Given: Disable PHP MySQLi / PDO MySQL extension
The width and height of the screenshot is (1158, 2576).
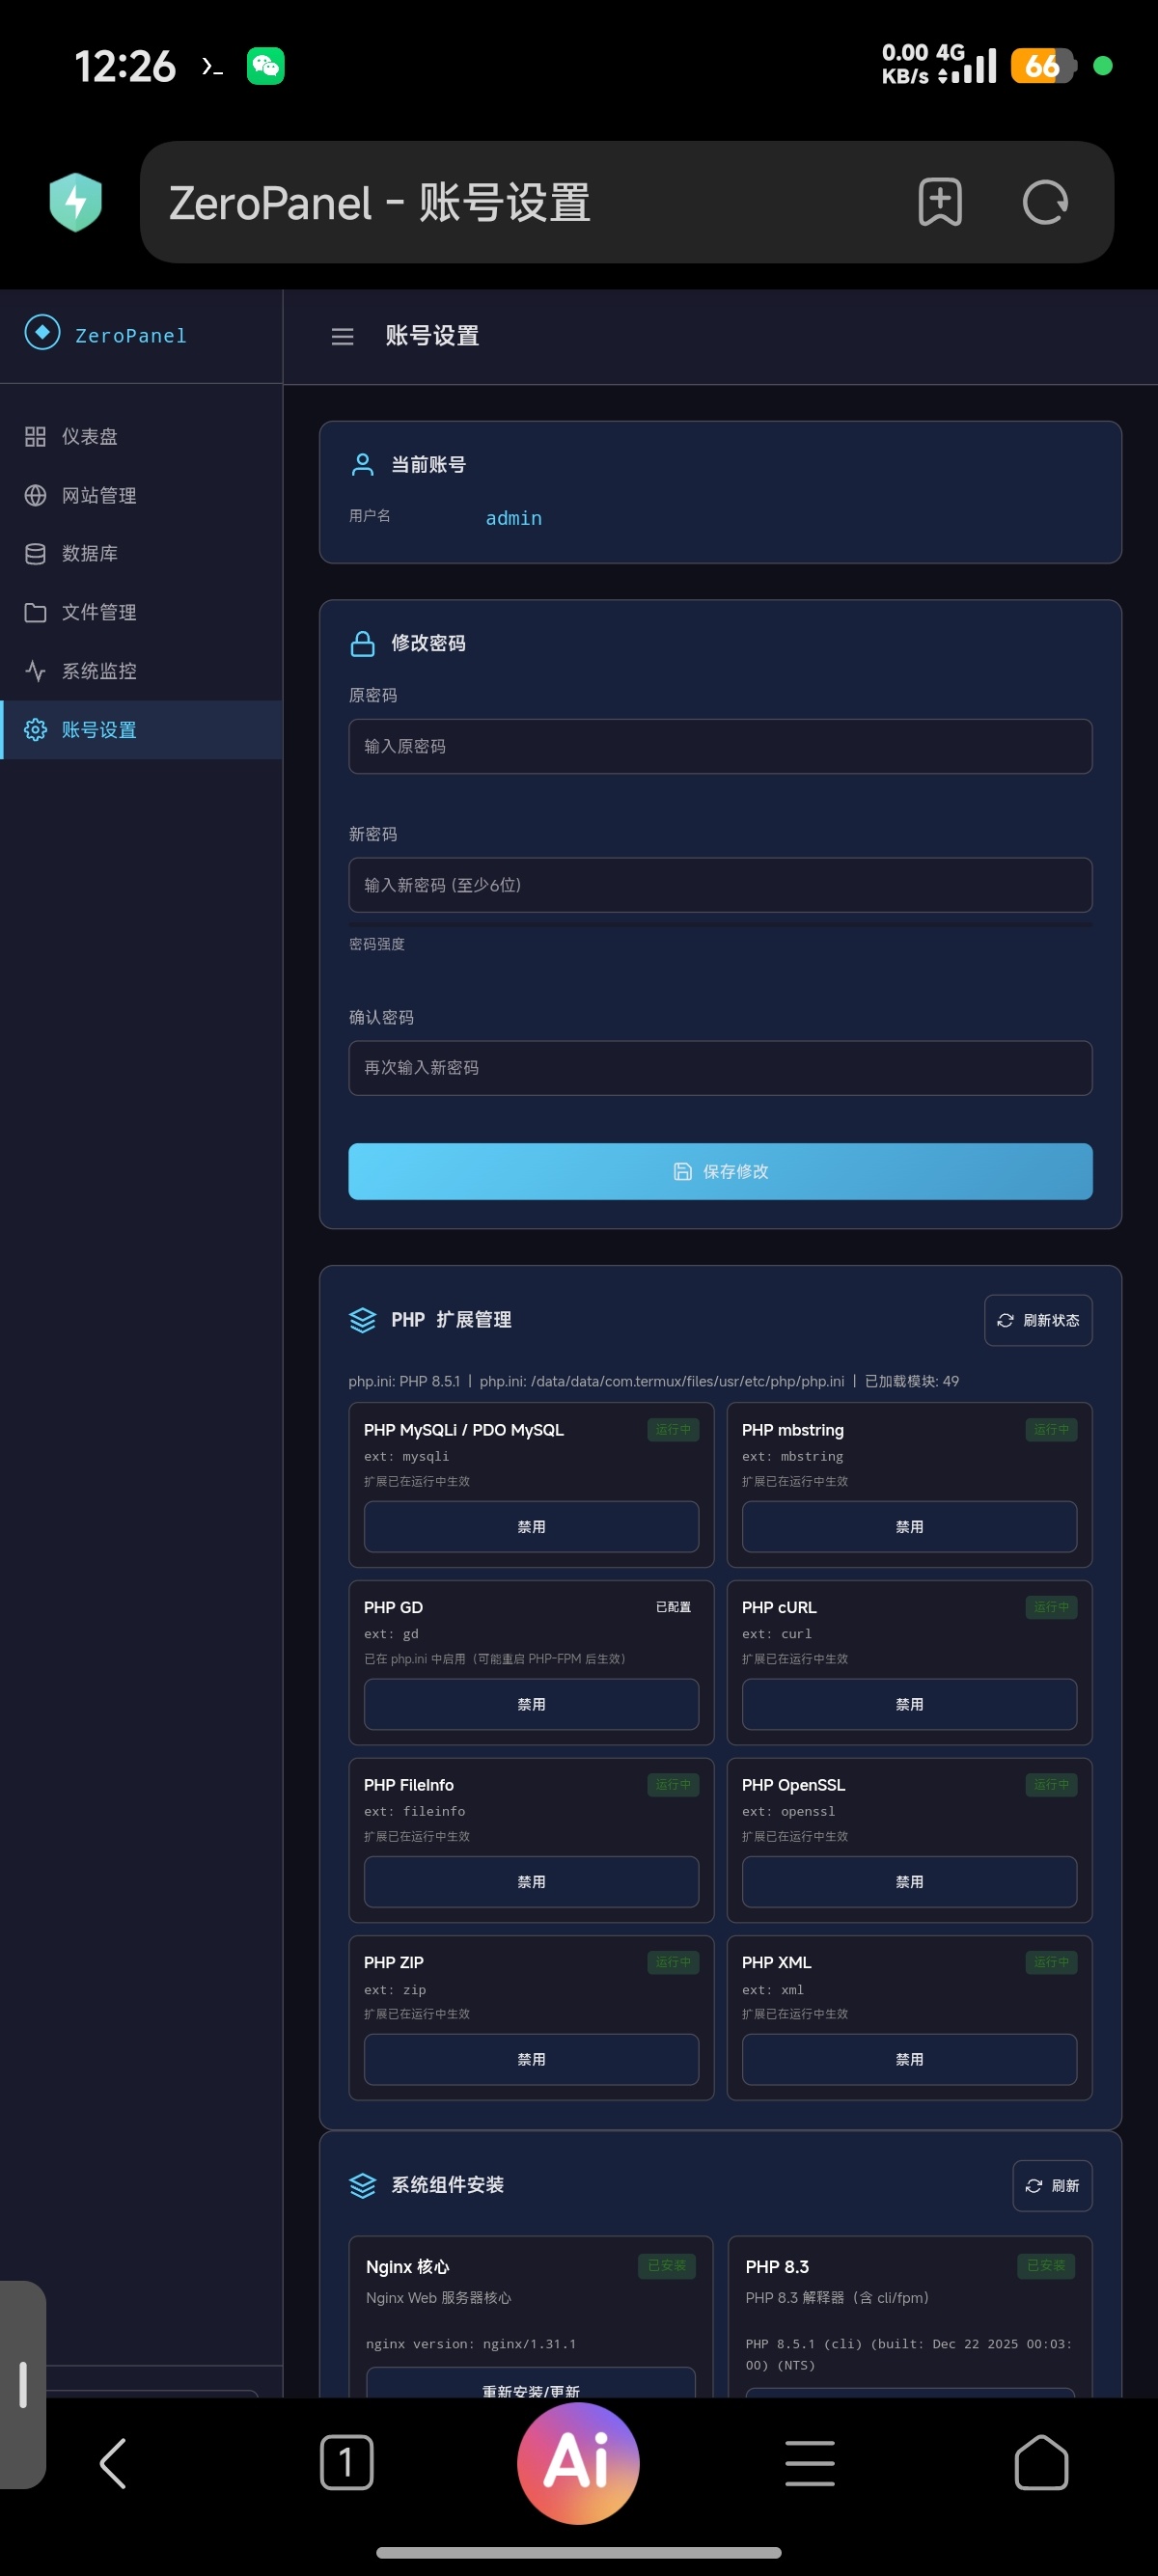Looking at the screenshot, I should pos(531,1526).
